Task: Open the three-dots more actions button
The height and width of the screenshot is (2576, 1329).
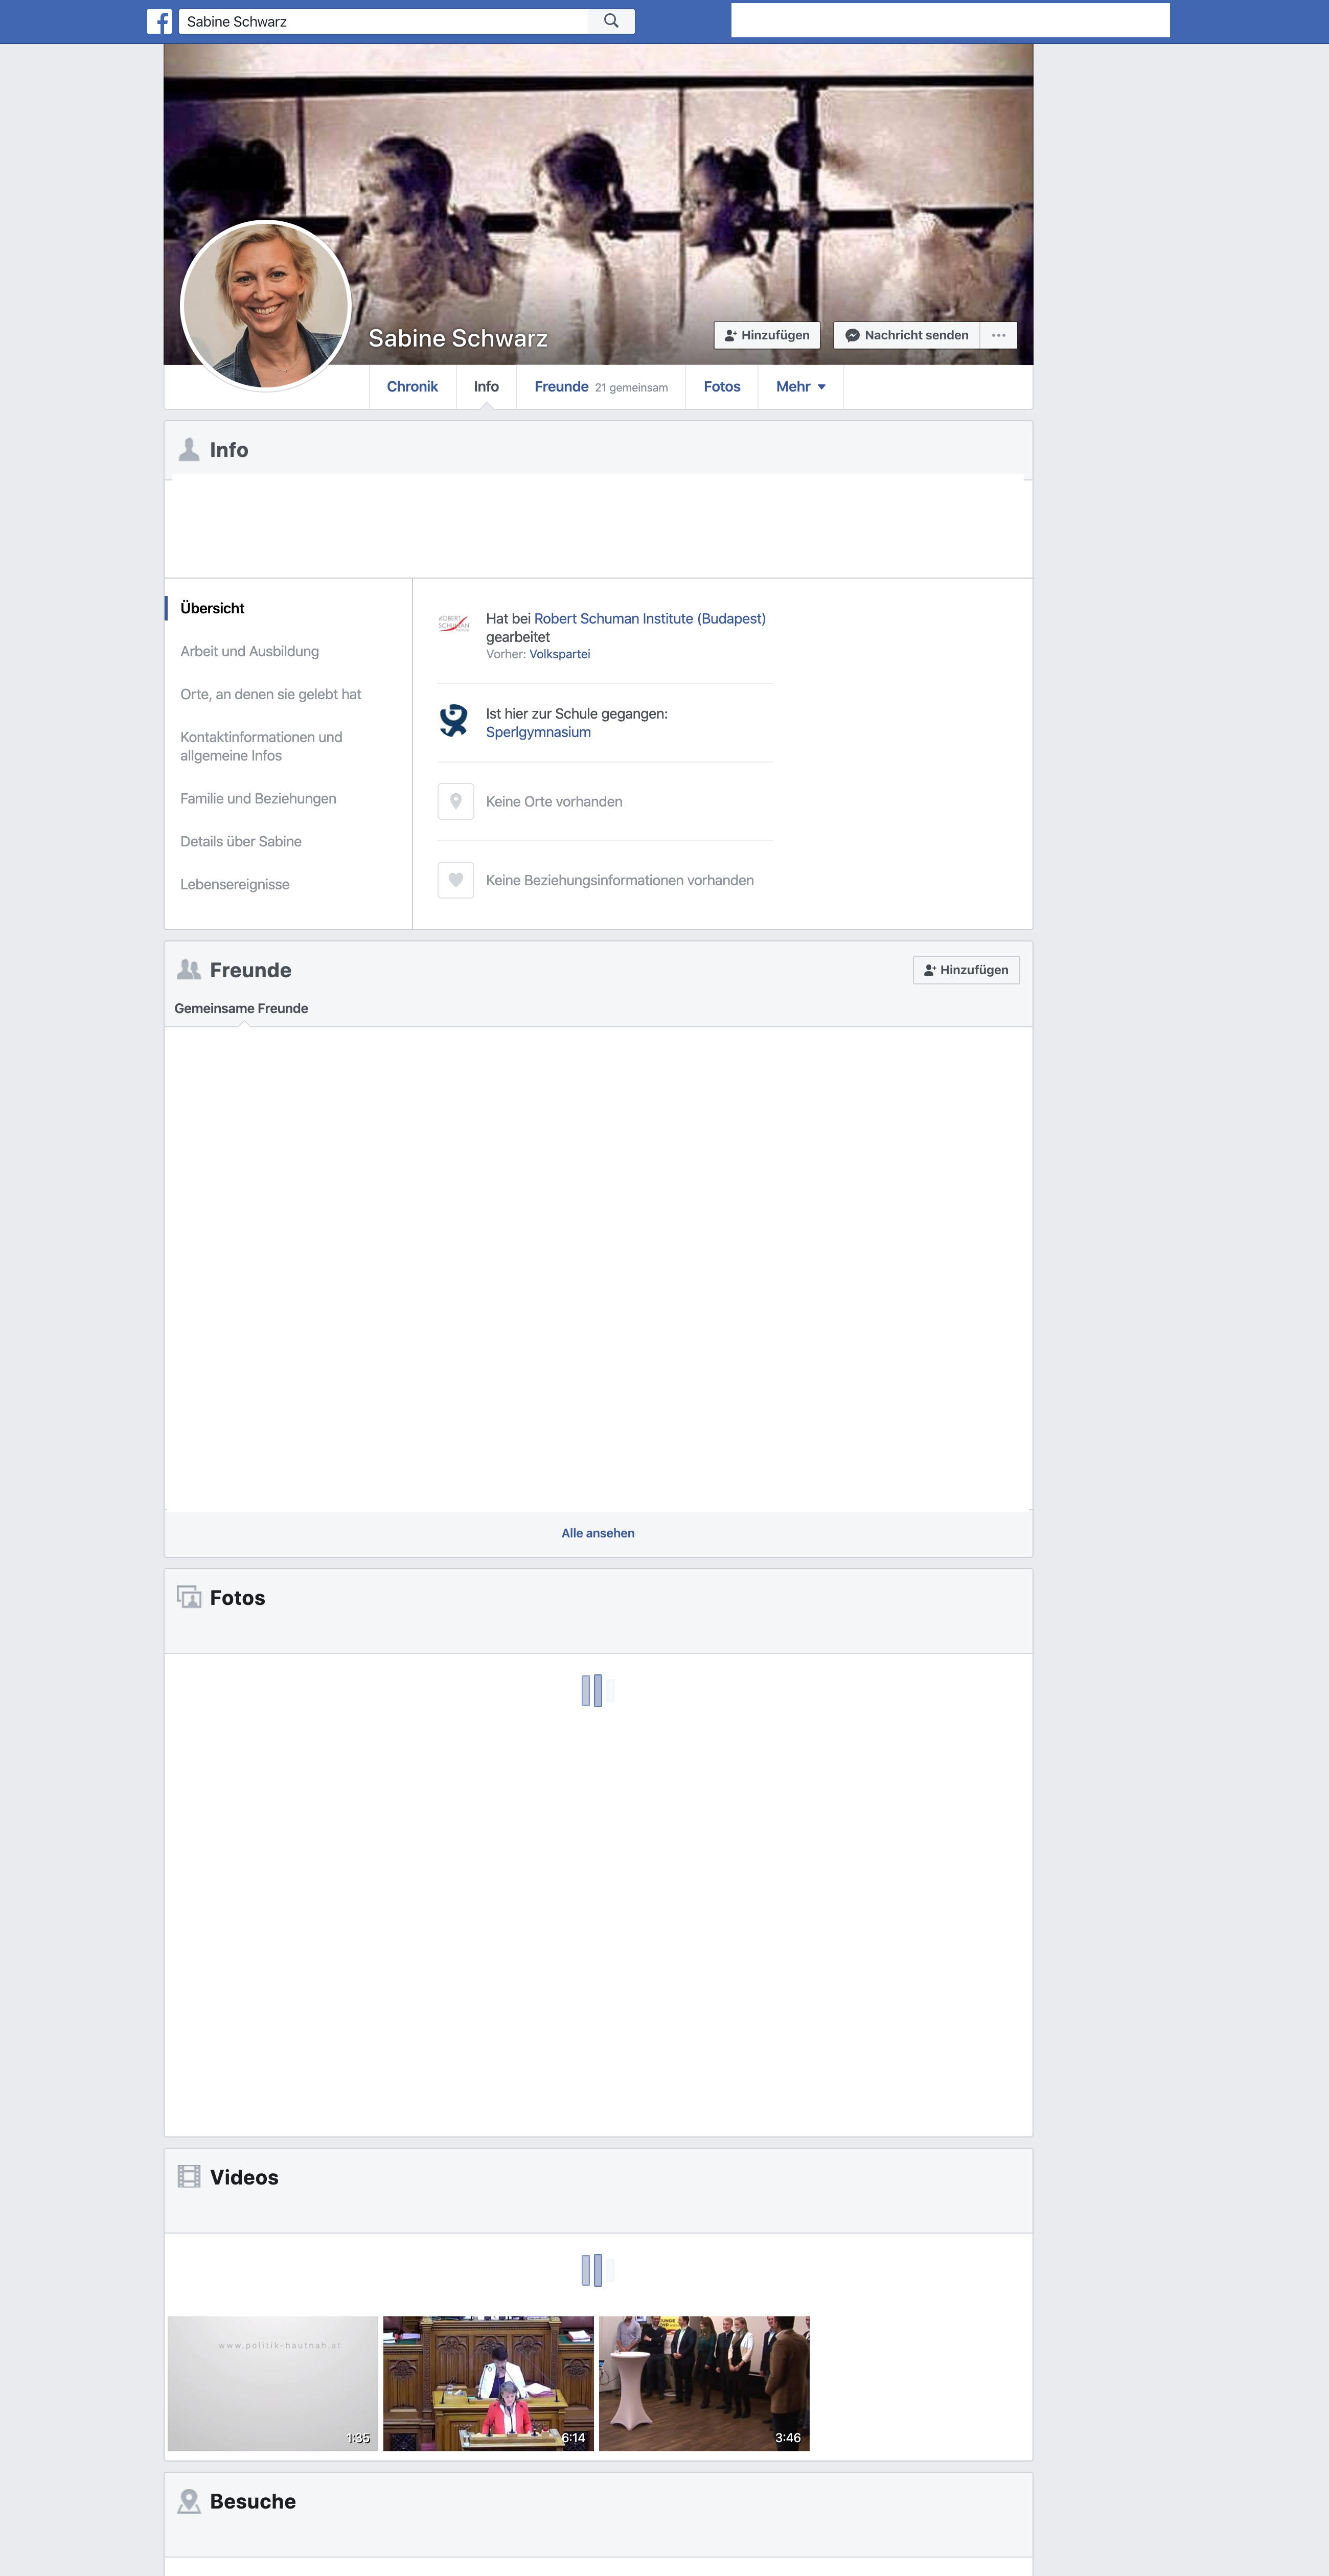Action: tap(998, 335)
